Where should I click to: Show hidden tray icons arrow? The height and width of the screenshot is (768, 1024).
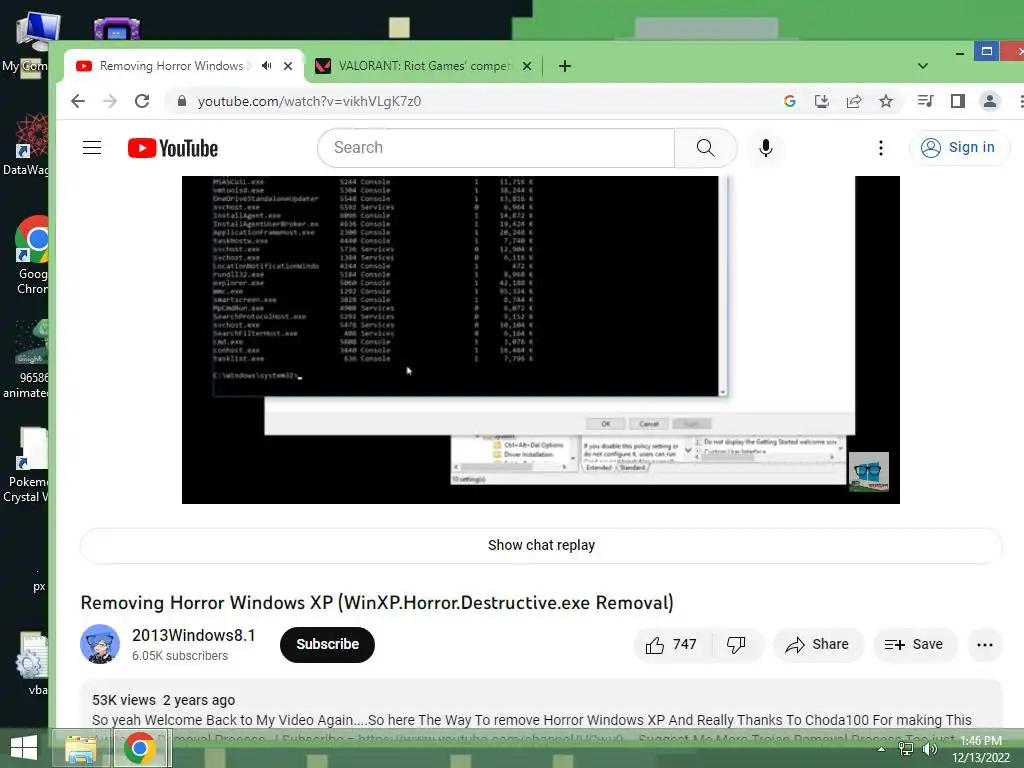tap(881, 749)
